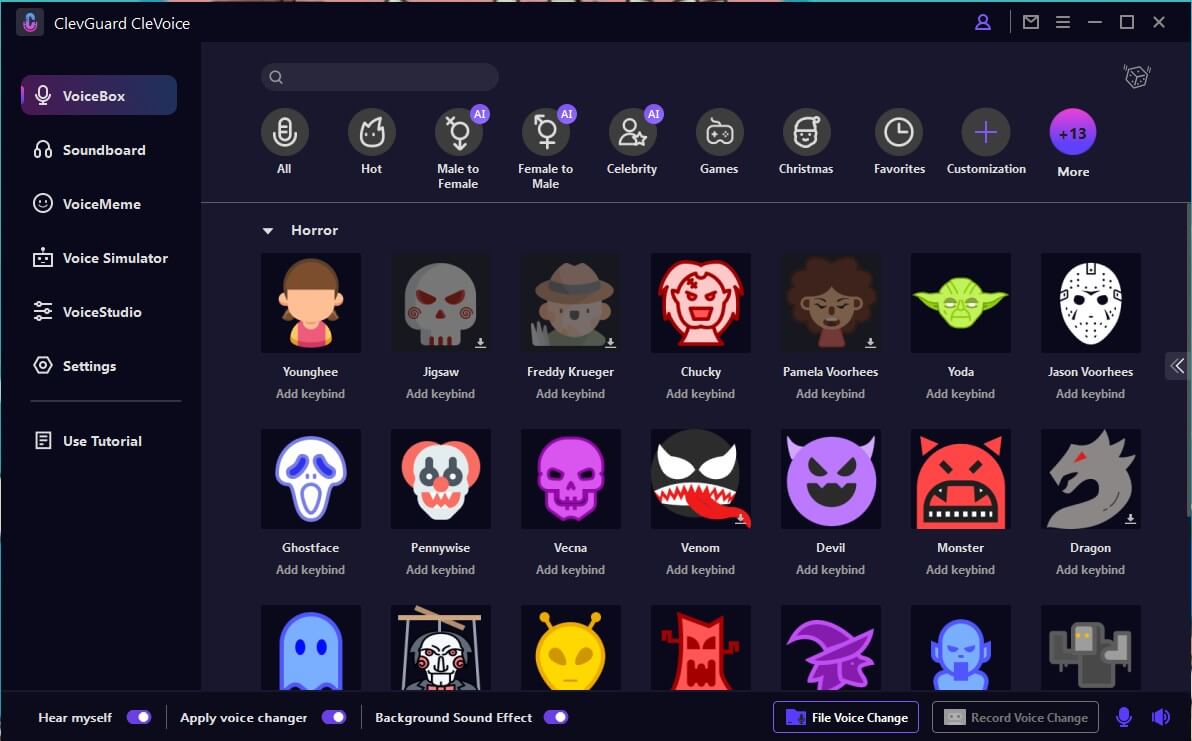Open the mail messages icon
This screenshot has height=741, width=1192.
click(1031, 22)
